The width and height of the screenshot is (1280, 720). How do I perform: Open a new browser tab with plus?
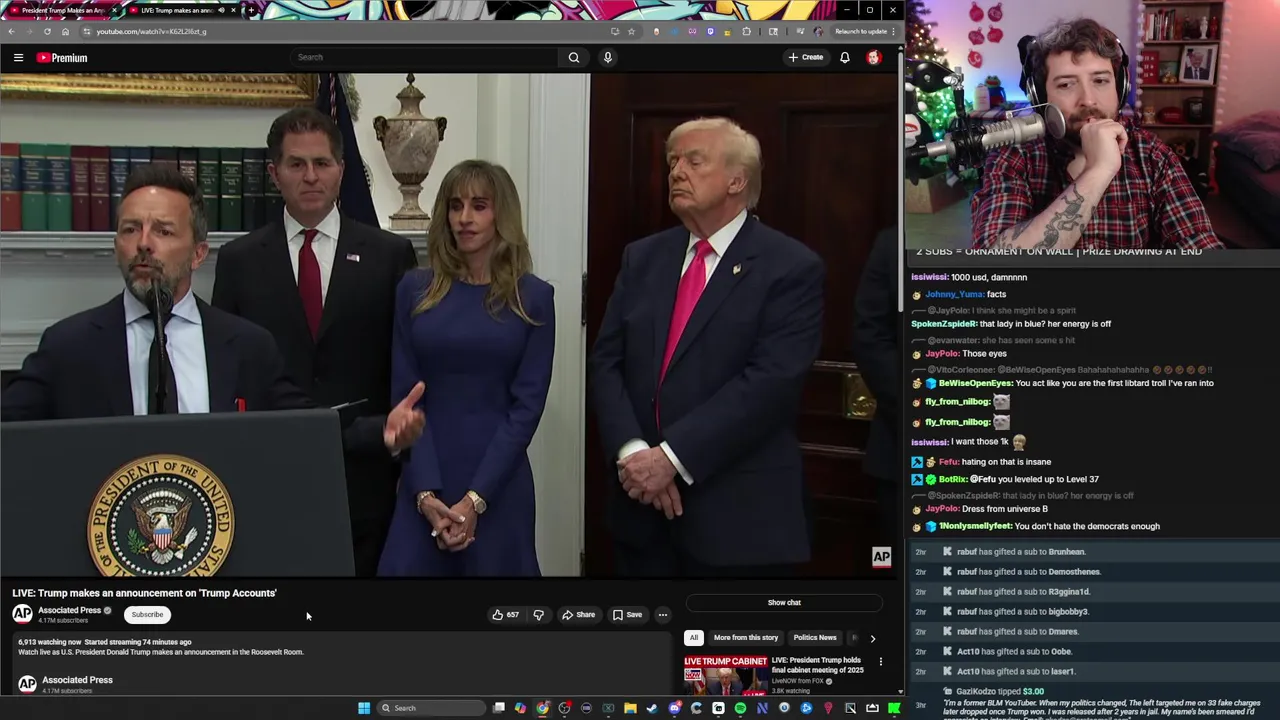(x=251, y=10)
